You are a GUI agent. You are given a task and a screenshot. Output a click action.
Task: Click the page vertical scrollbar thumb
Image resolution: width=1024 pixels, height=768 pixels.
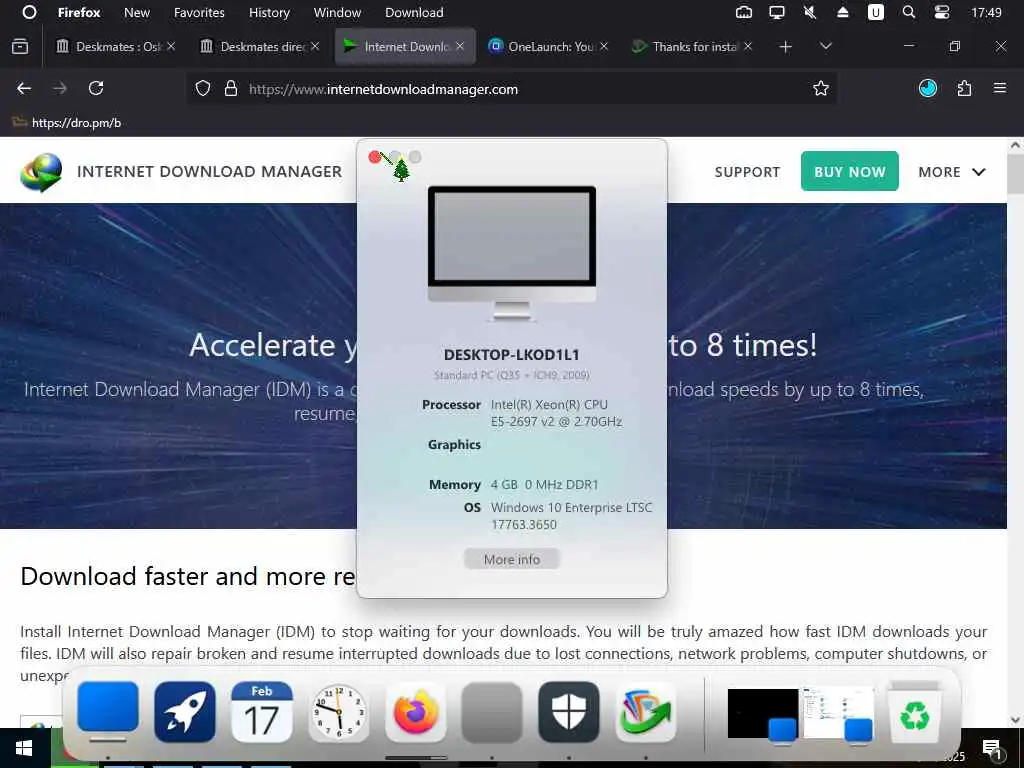(1015, 174)
